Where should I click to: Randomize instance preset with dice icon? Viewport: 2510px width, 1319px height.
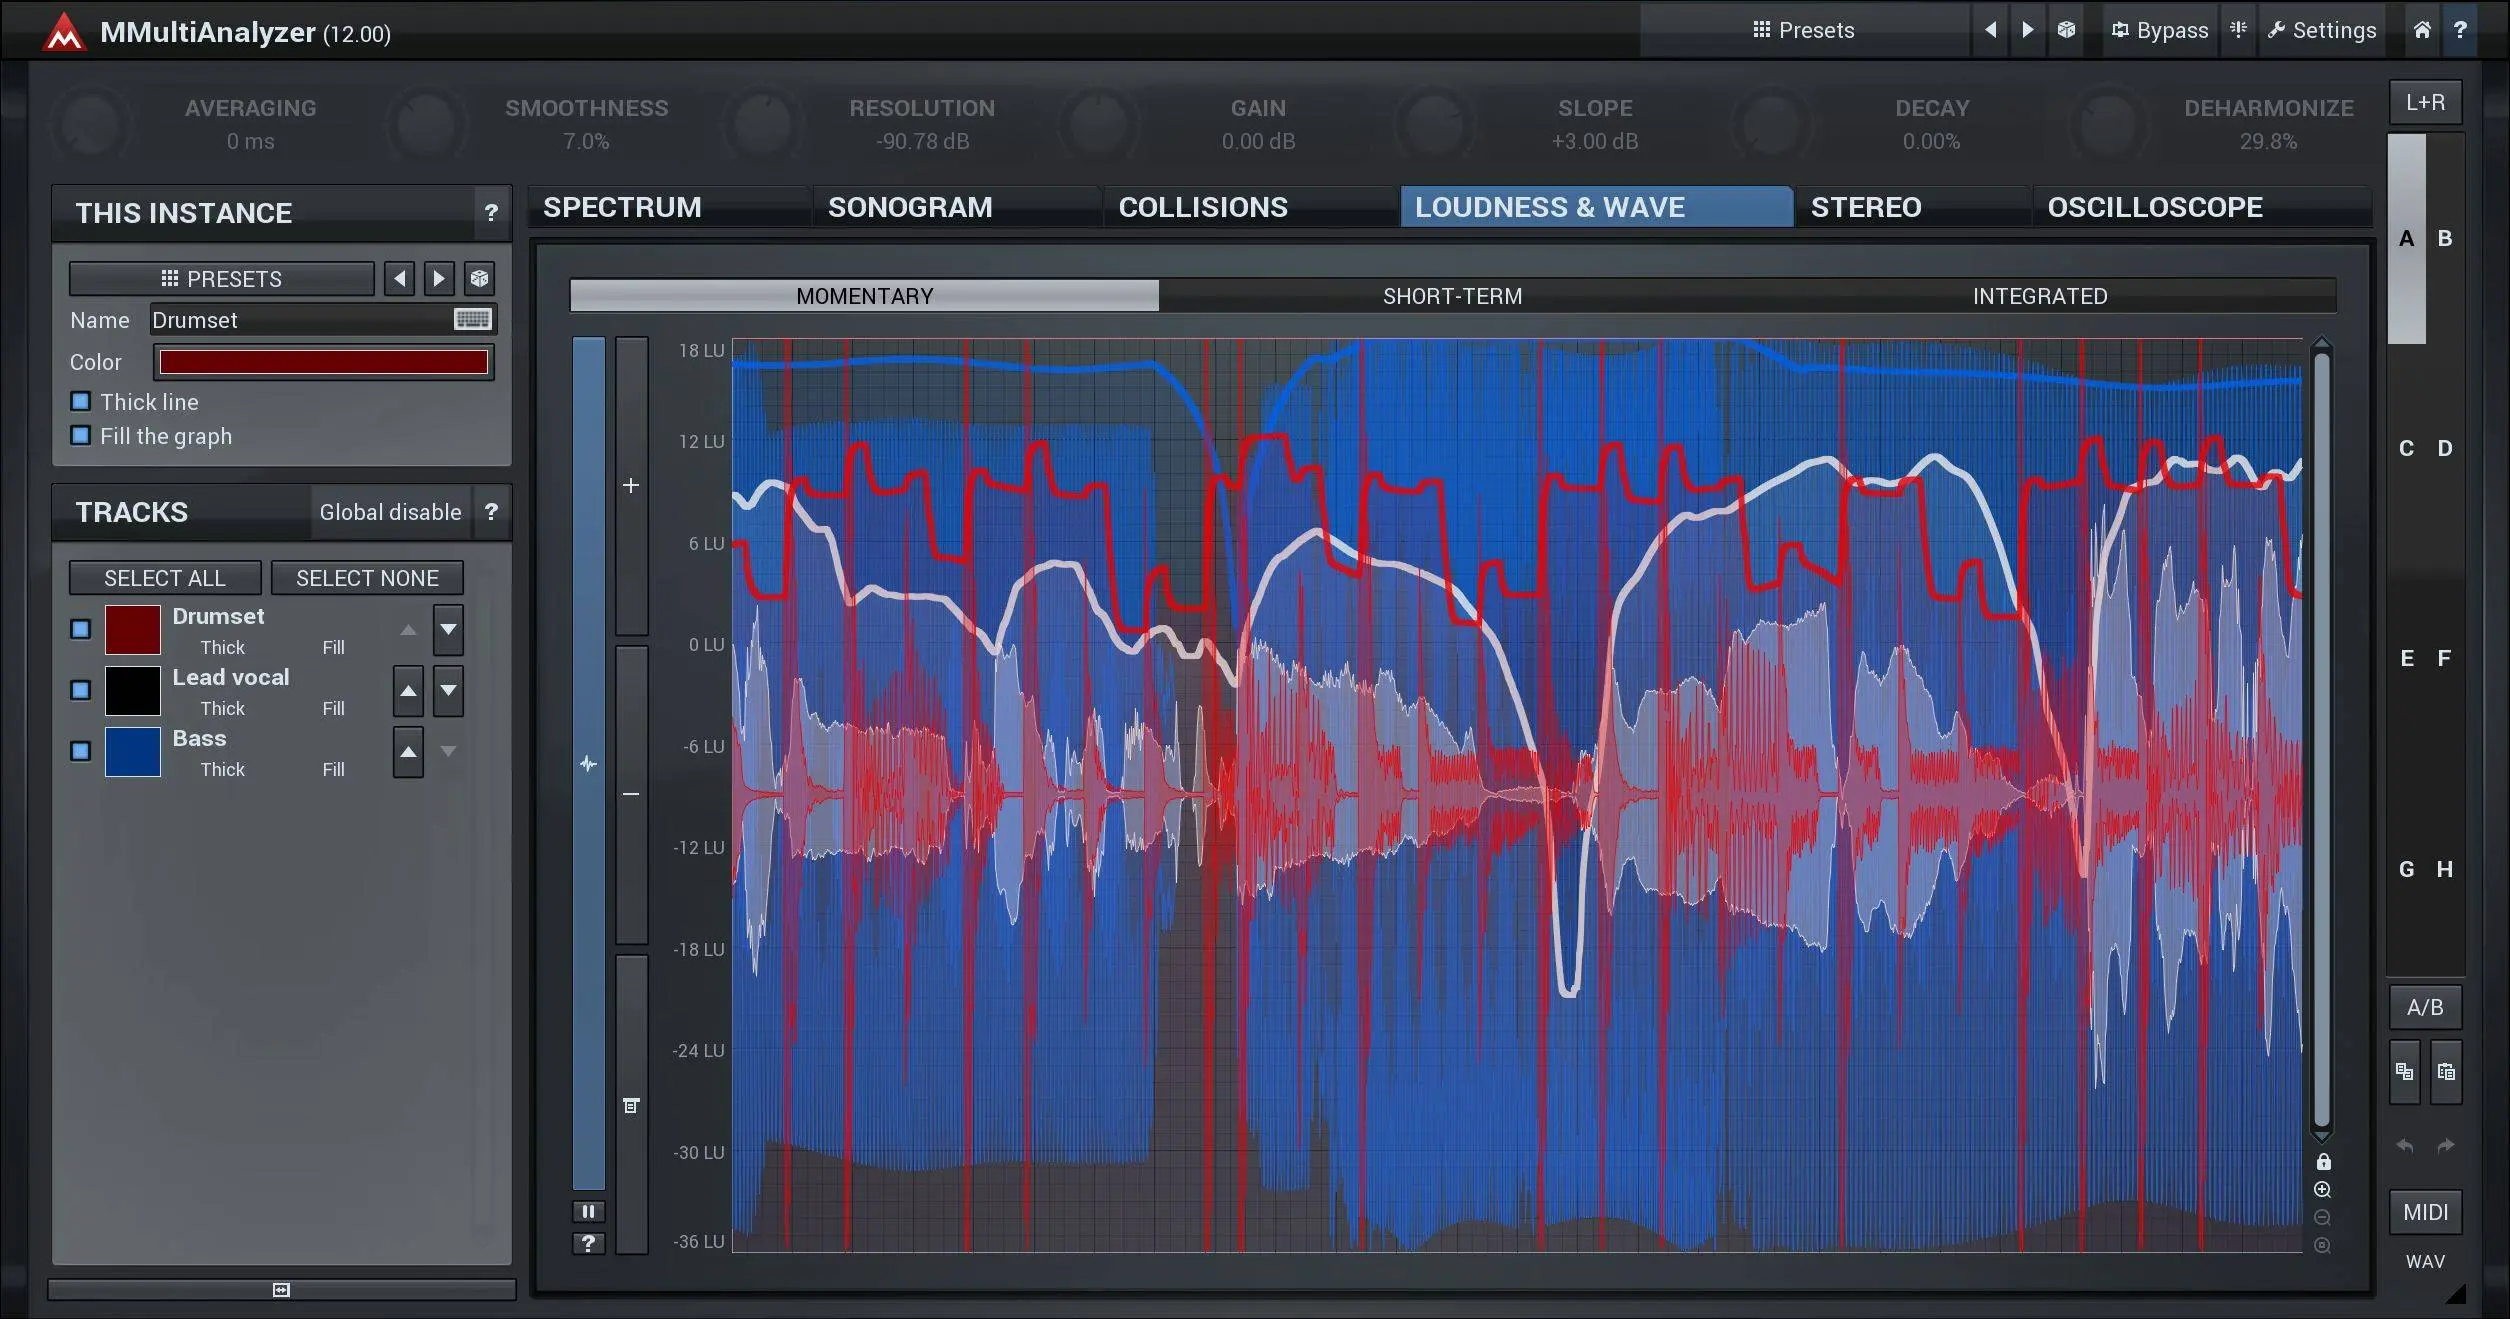(x=479, y=279)
